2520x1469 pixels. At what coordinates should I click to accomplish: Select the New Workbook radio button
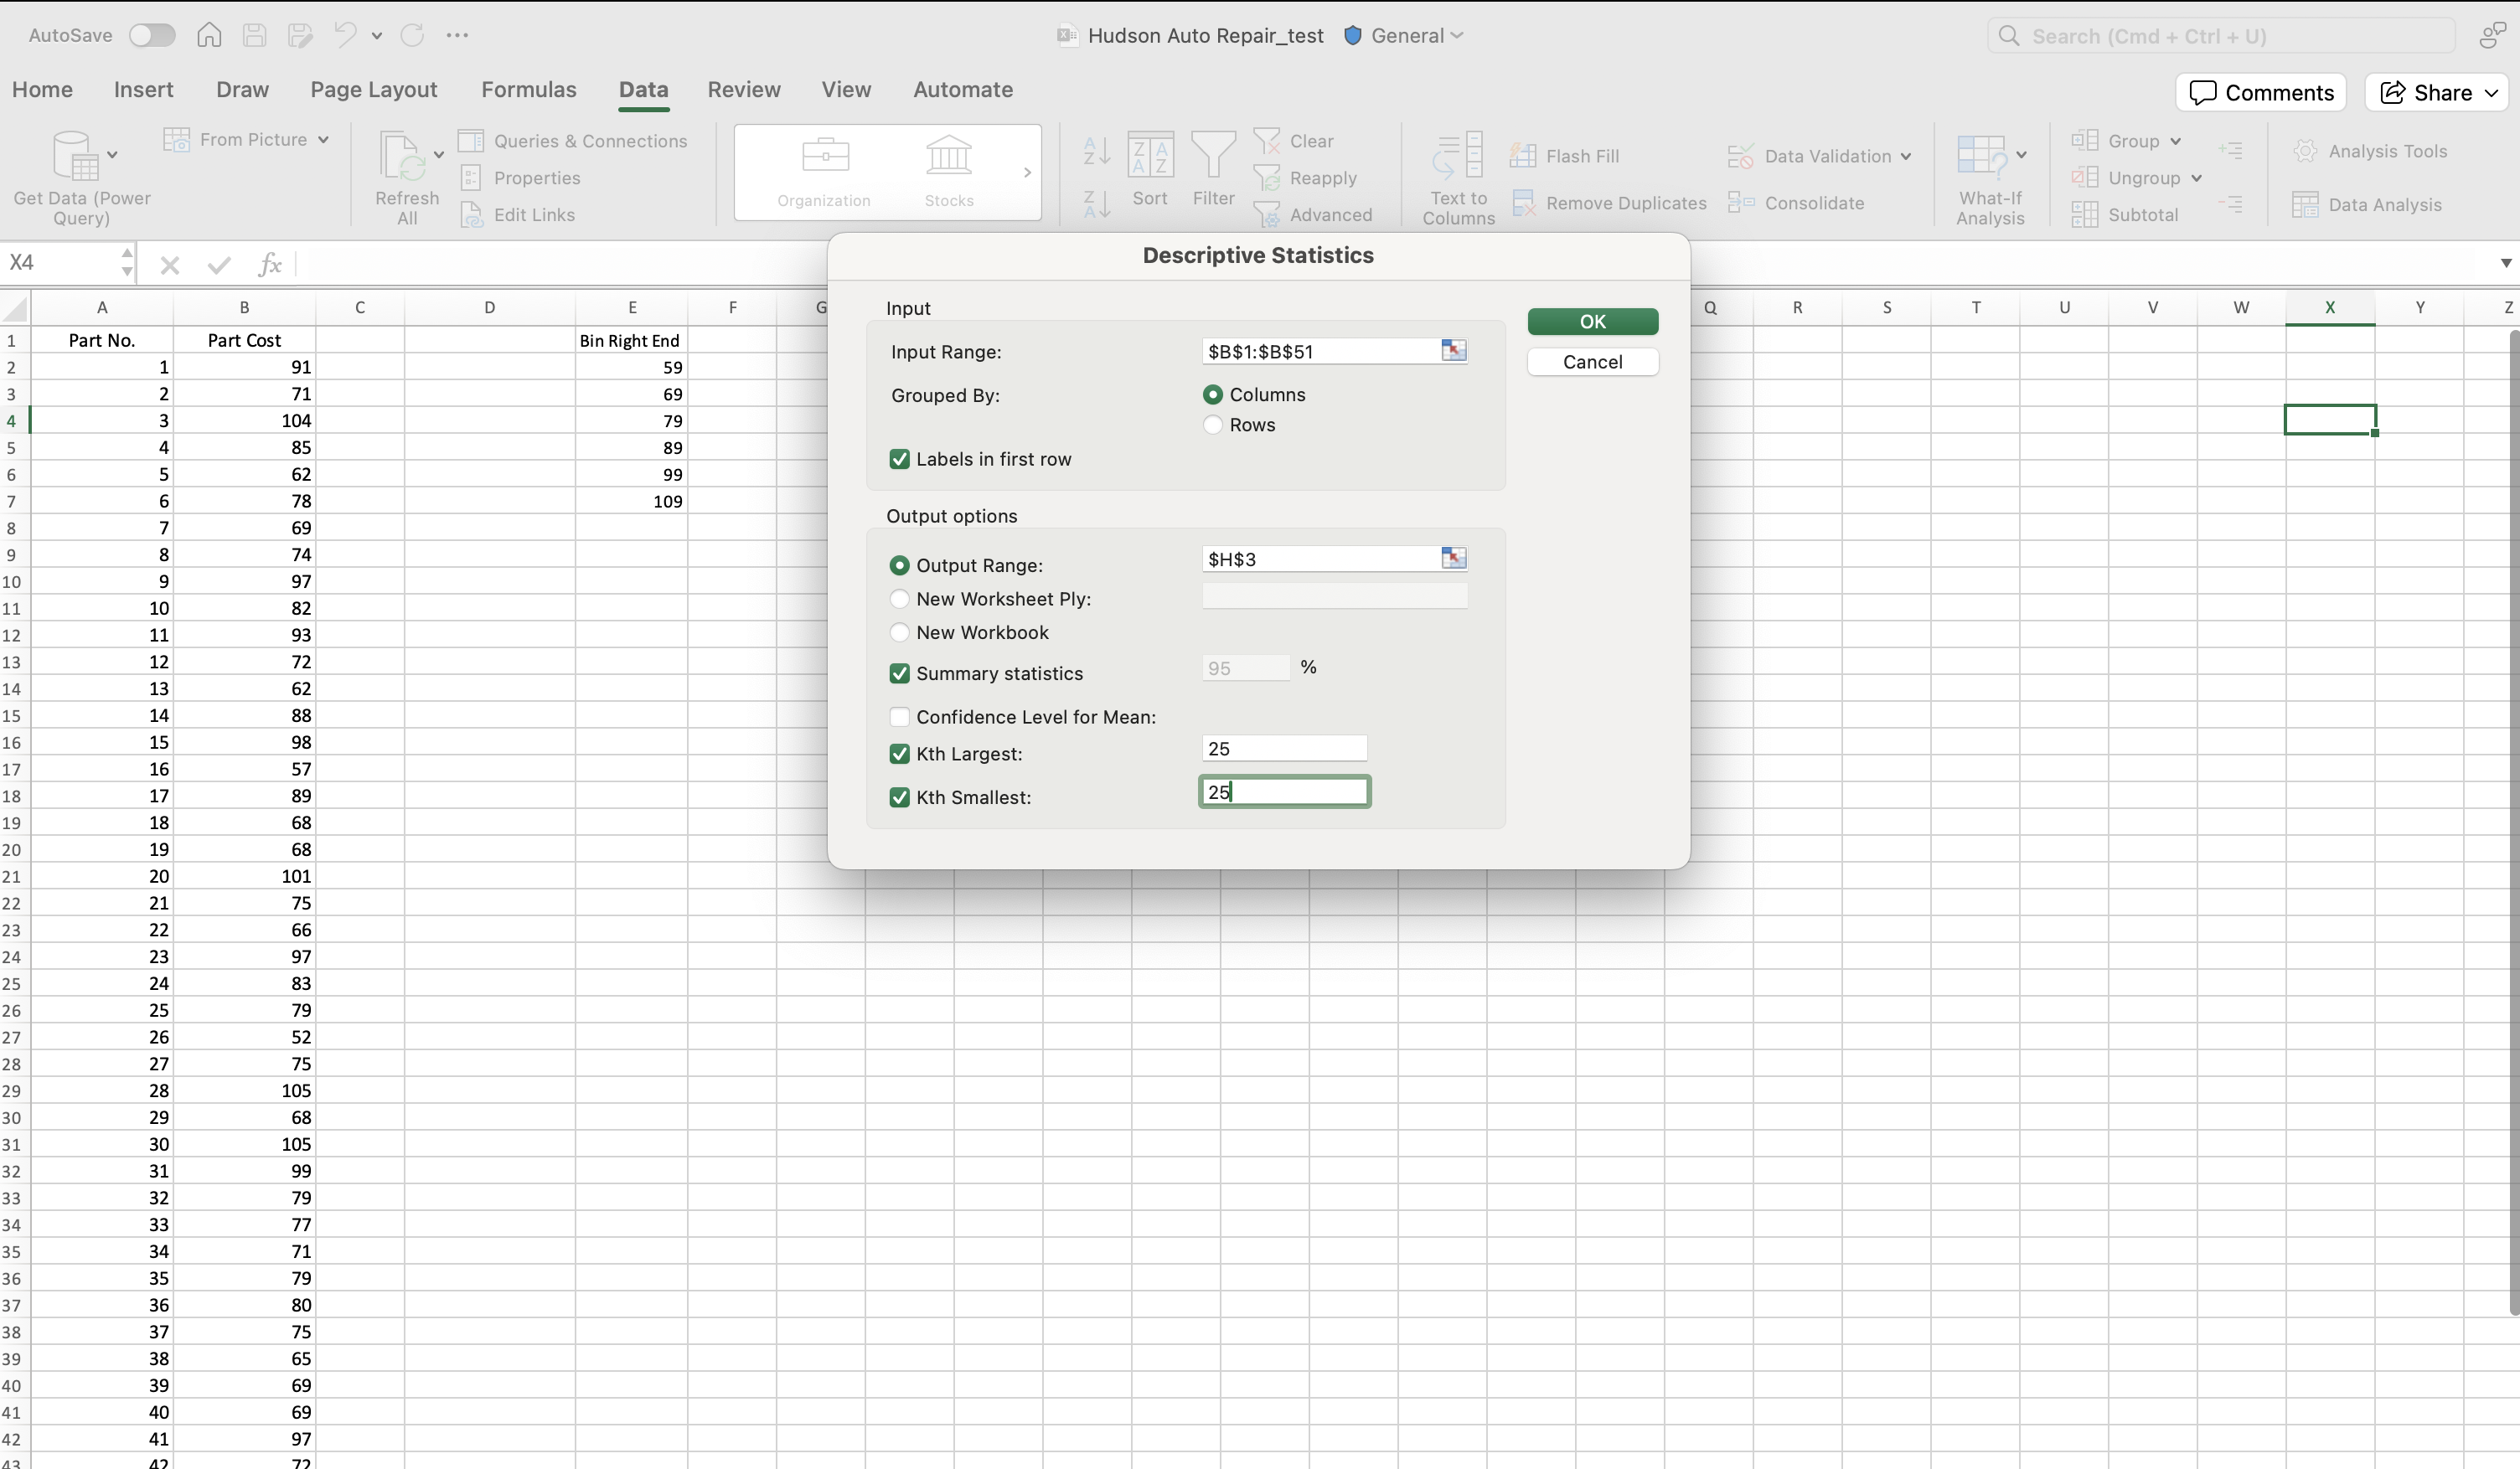(x=899, y=632)
